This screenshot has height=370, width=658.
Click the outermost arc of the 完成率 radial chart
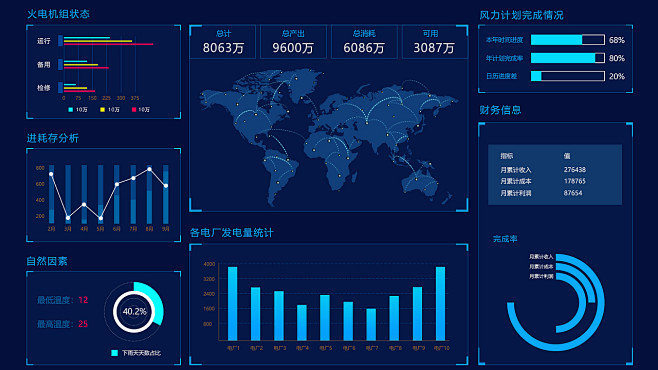[x=602, y=302]
